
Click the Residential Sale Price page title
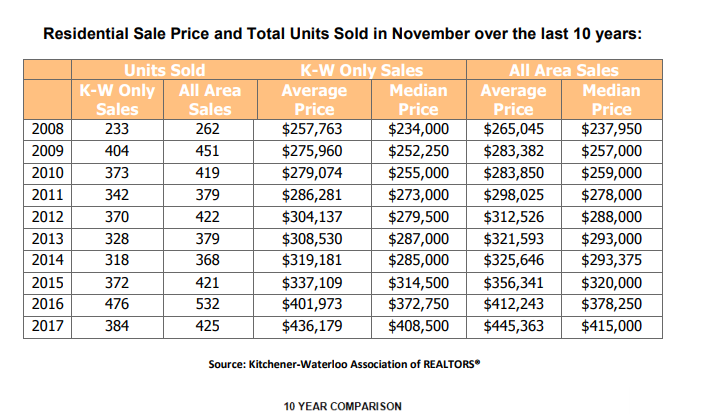pyautogui.click(x=343, y=34)
